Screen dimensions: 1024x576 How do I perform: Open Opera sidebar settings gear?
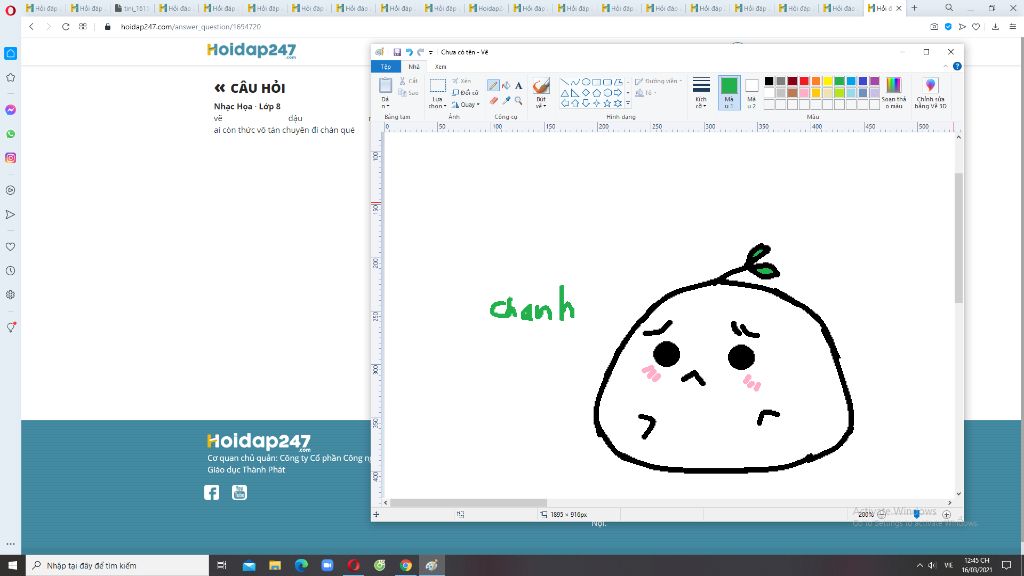10,295
